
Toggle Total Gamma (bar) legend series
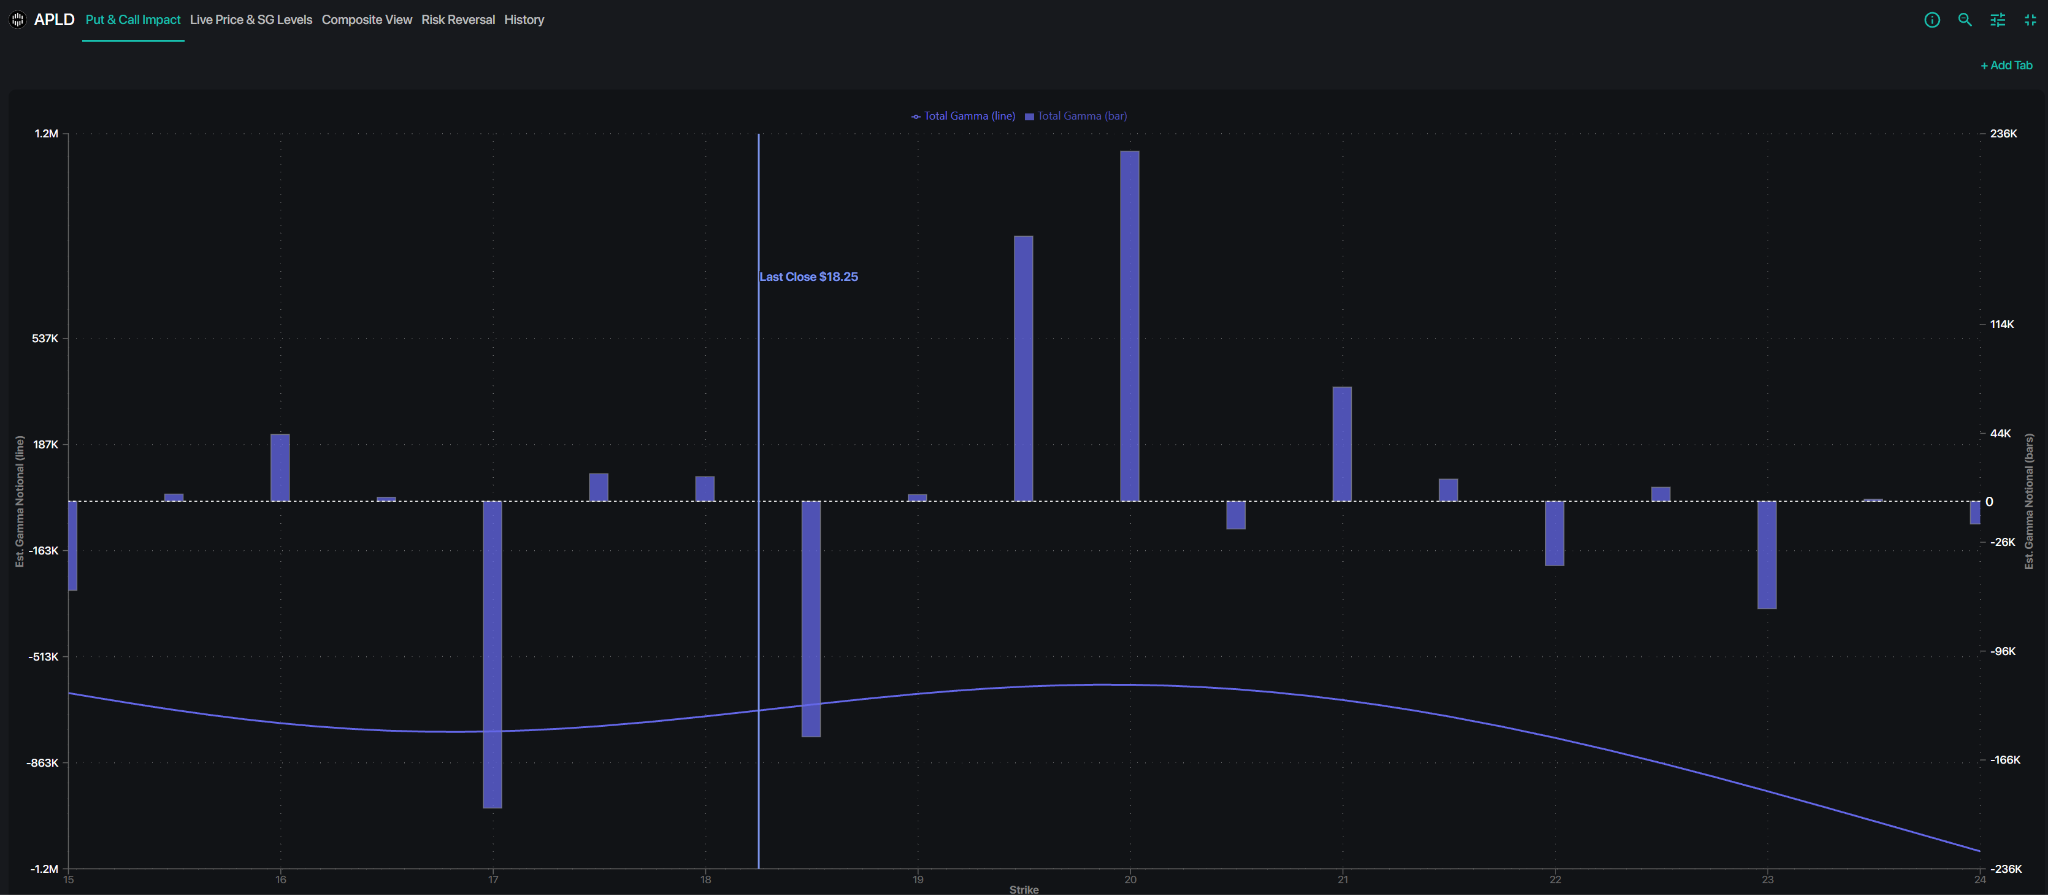pos(1076,116)
